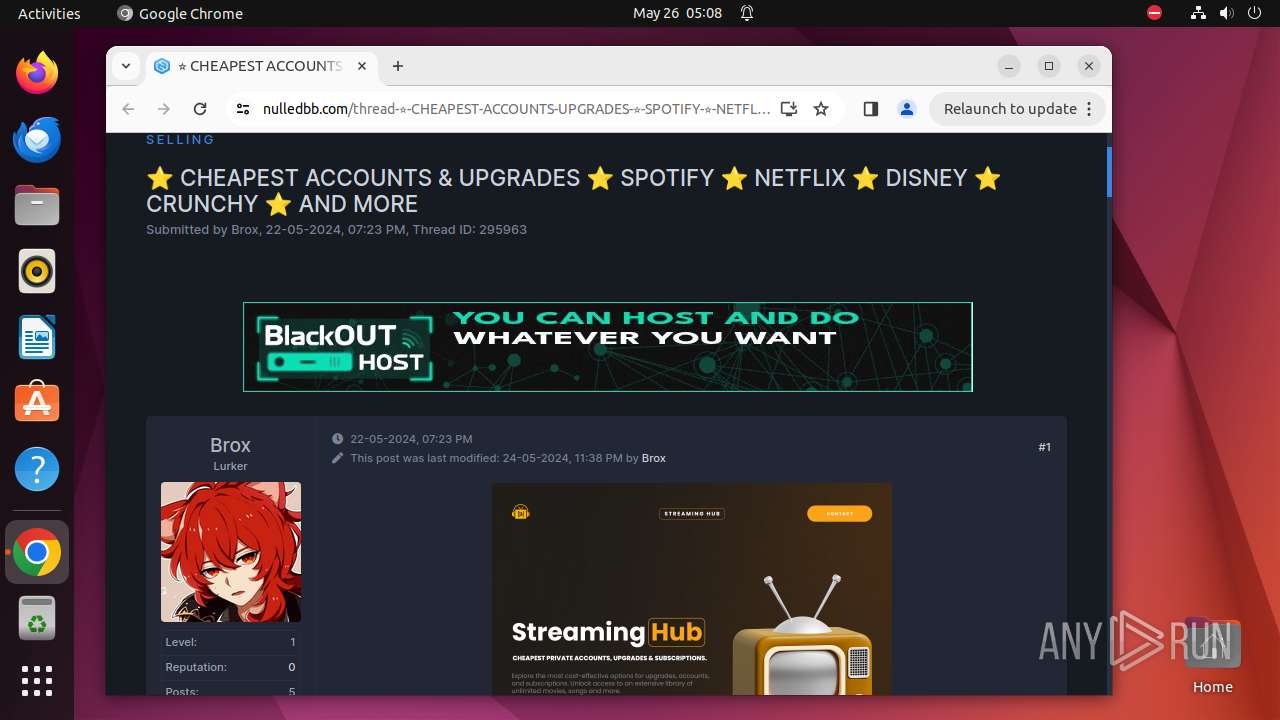Click the install app icon in address bar

point(789,109)
